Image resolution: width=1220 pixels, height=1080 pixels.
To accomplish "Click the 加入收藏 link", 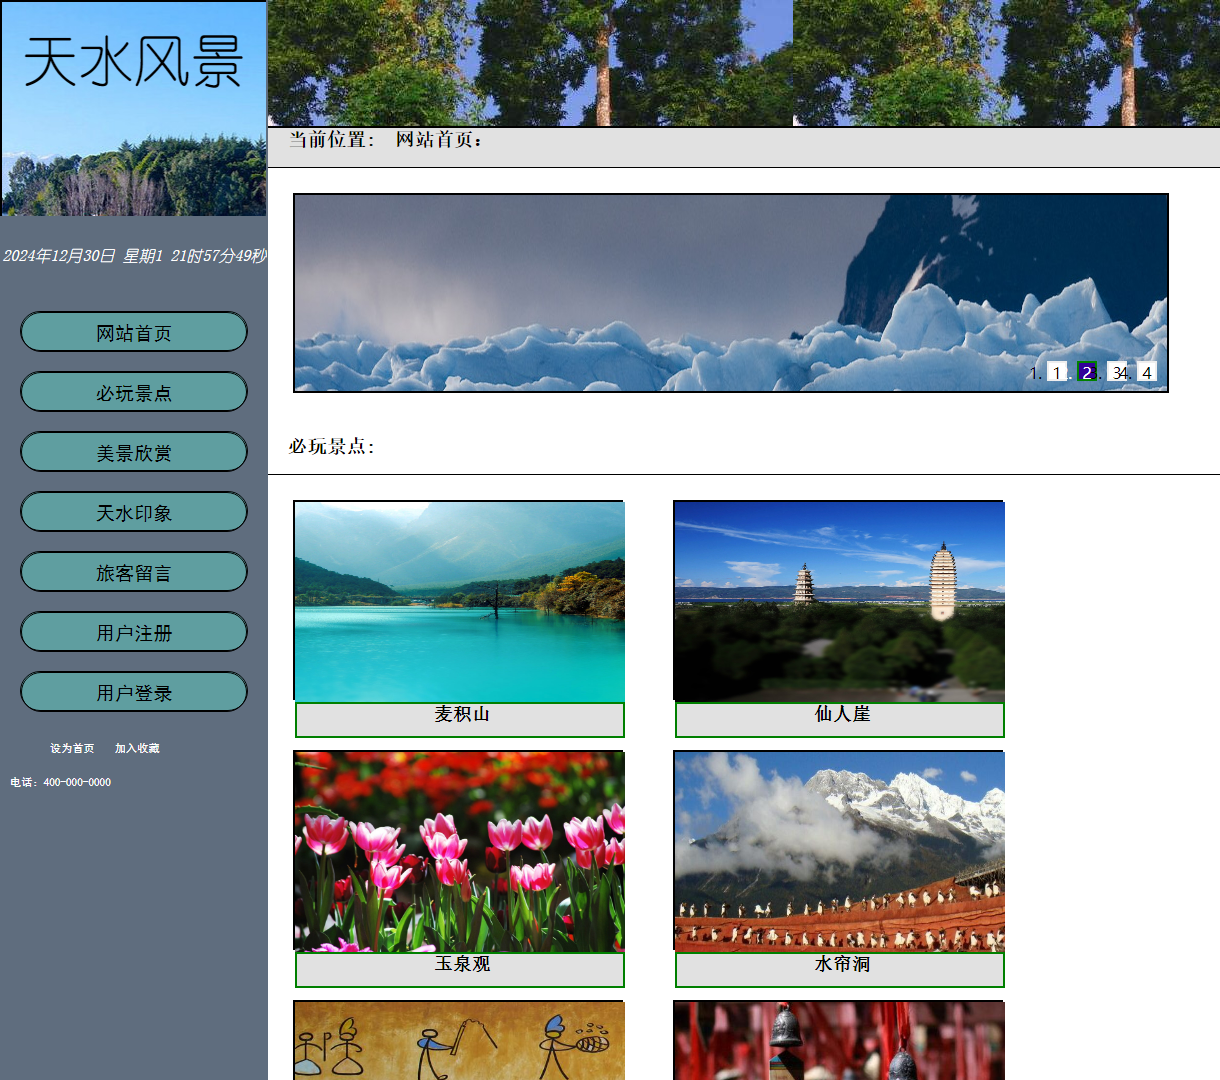I will pyautogui.click(x=138, y=748).
